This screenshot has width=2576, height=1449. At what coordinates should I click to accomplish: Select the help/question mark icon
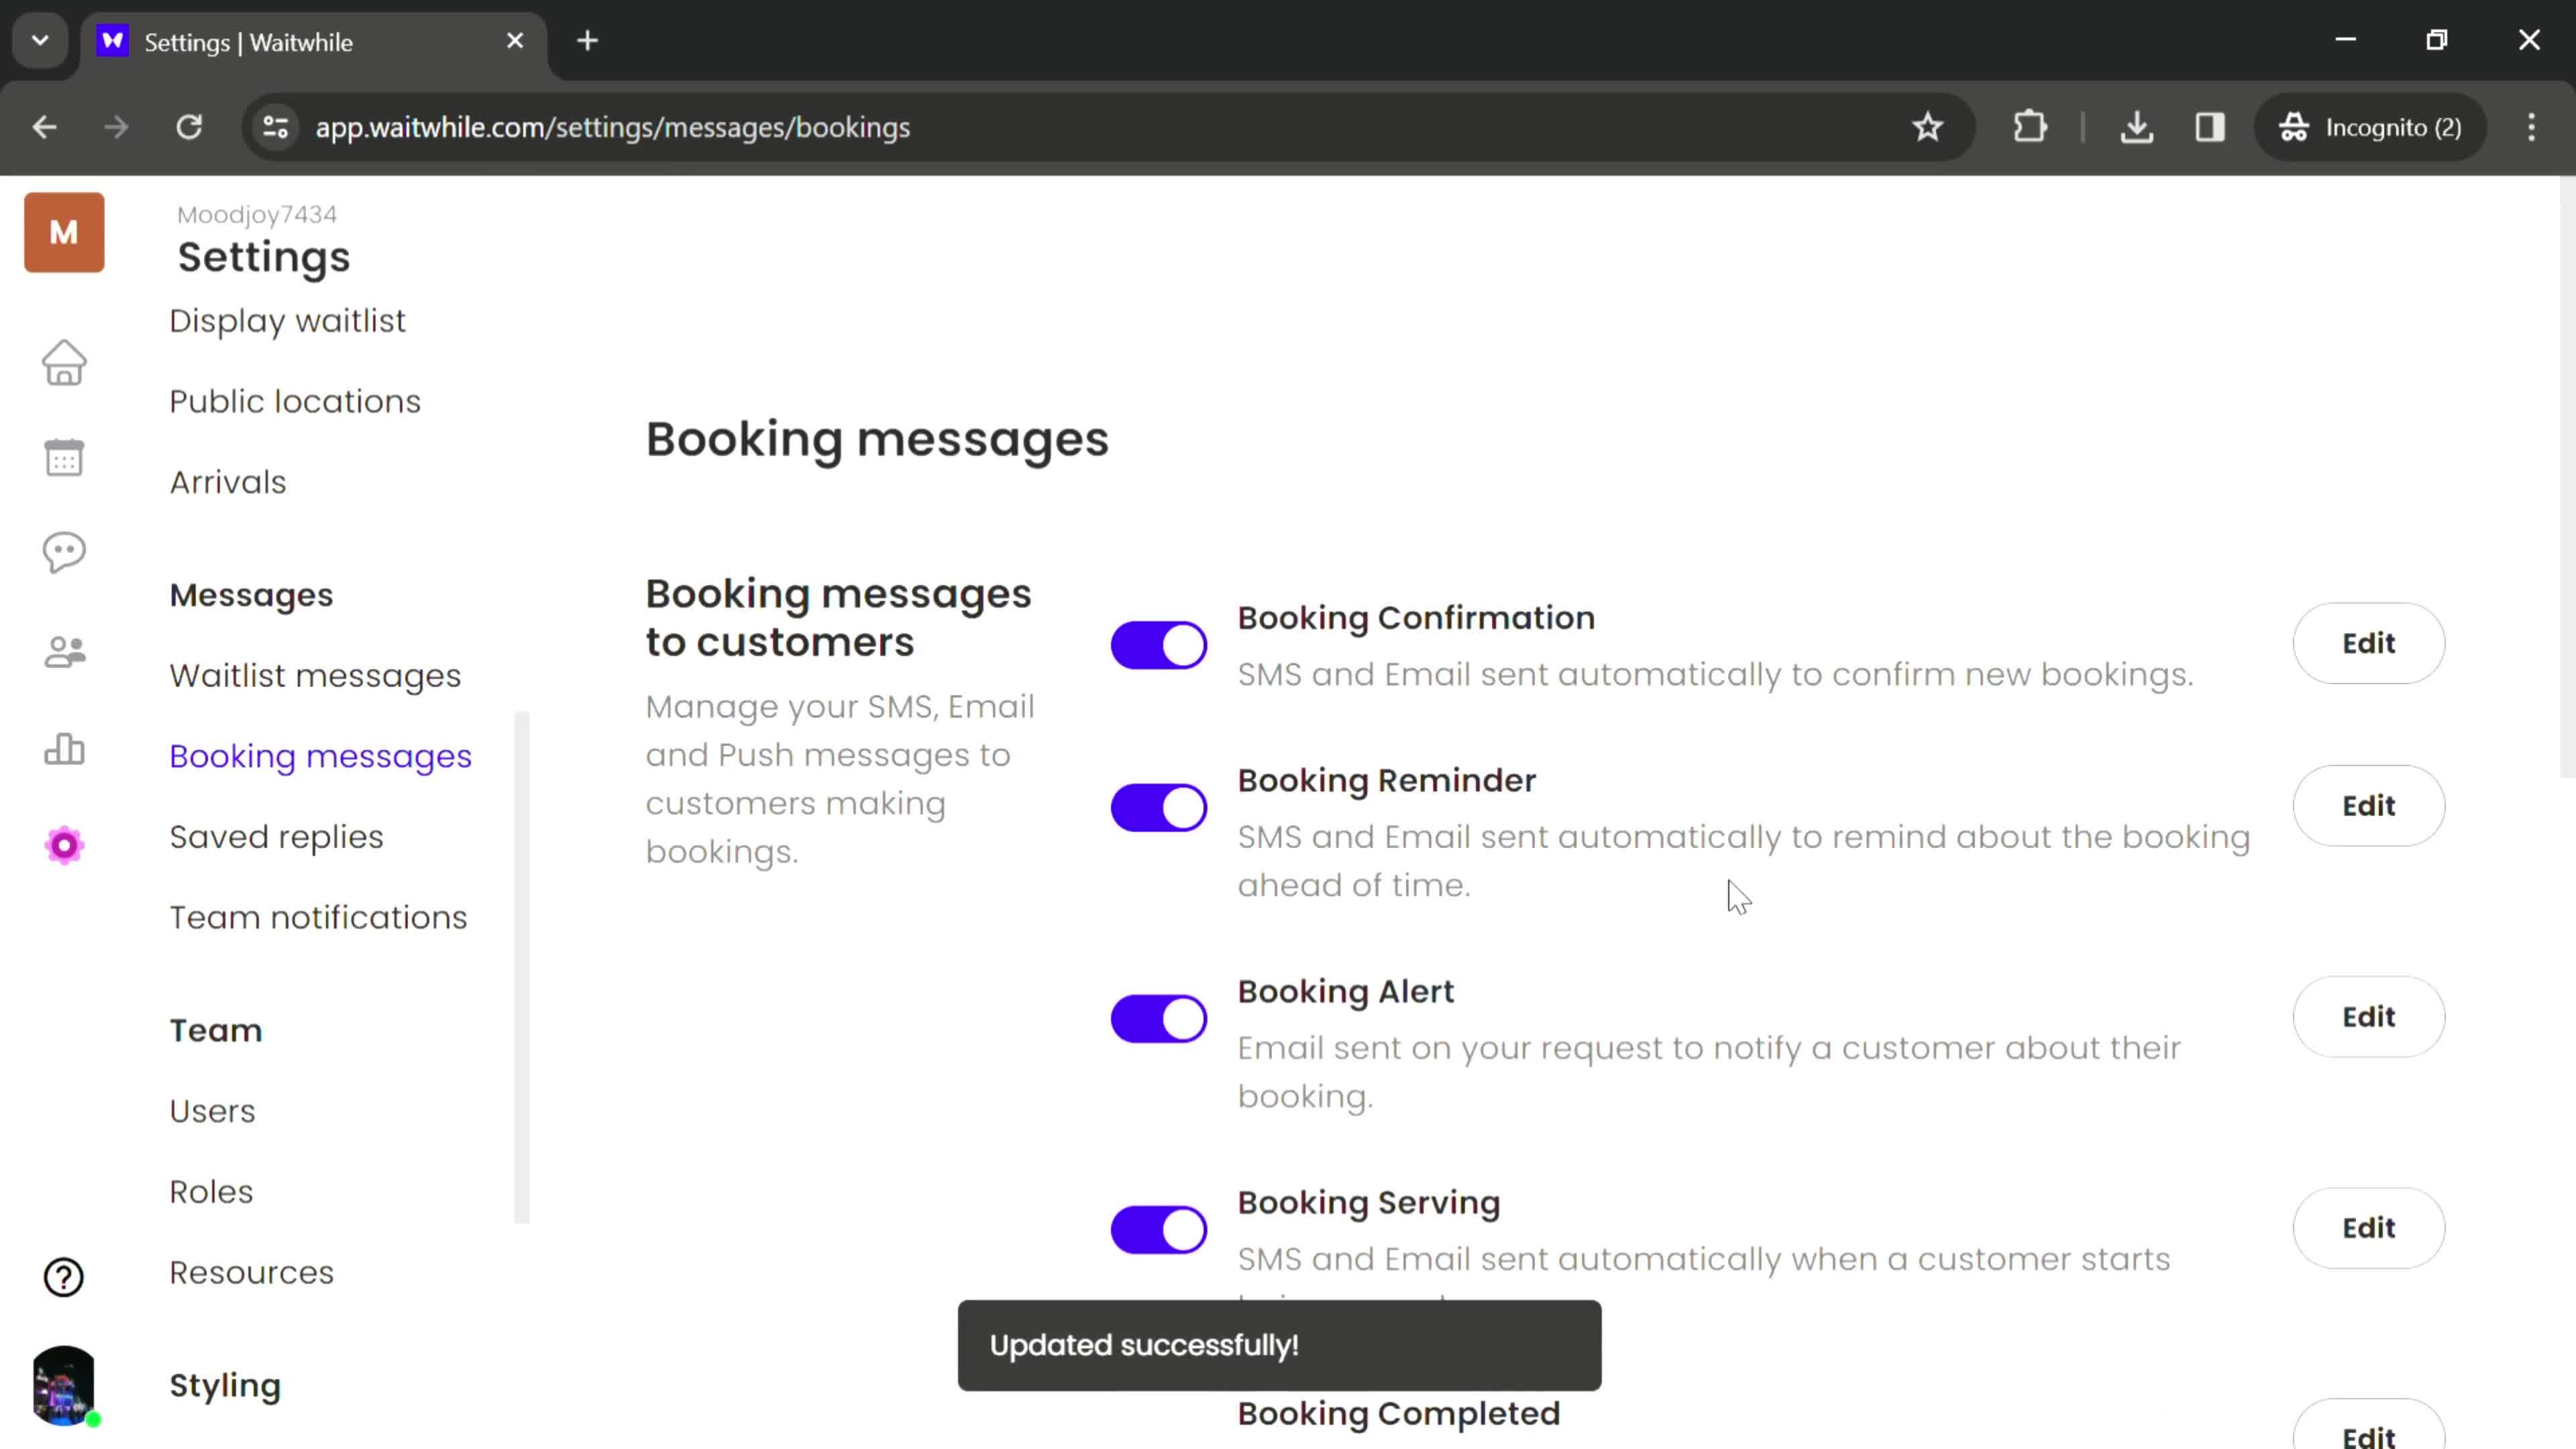pos(64,1277)
